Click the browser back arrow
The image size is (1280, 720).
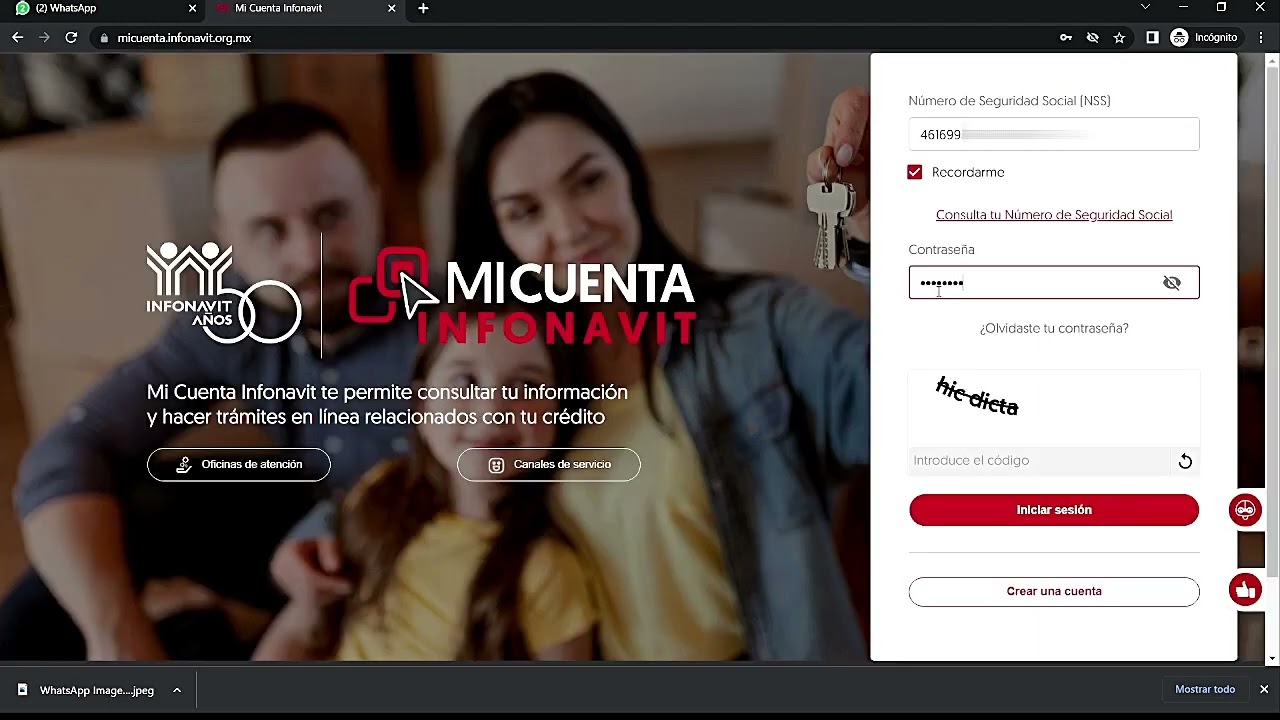[17, 37]
